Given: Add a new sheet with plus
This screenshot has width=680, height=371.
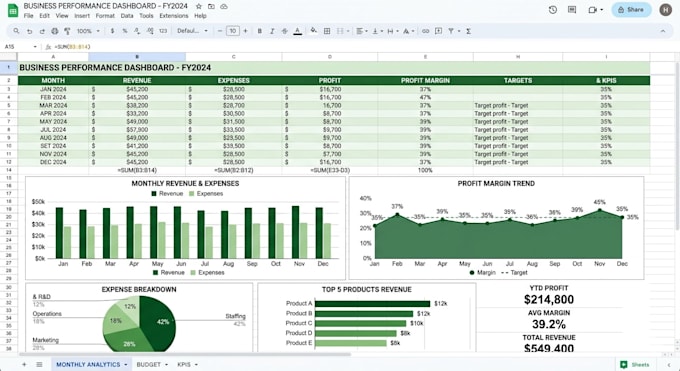Looking at the screenshot, I should click(x=24, y=364).
